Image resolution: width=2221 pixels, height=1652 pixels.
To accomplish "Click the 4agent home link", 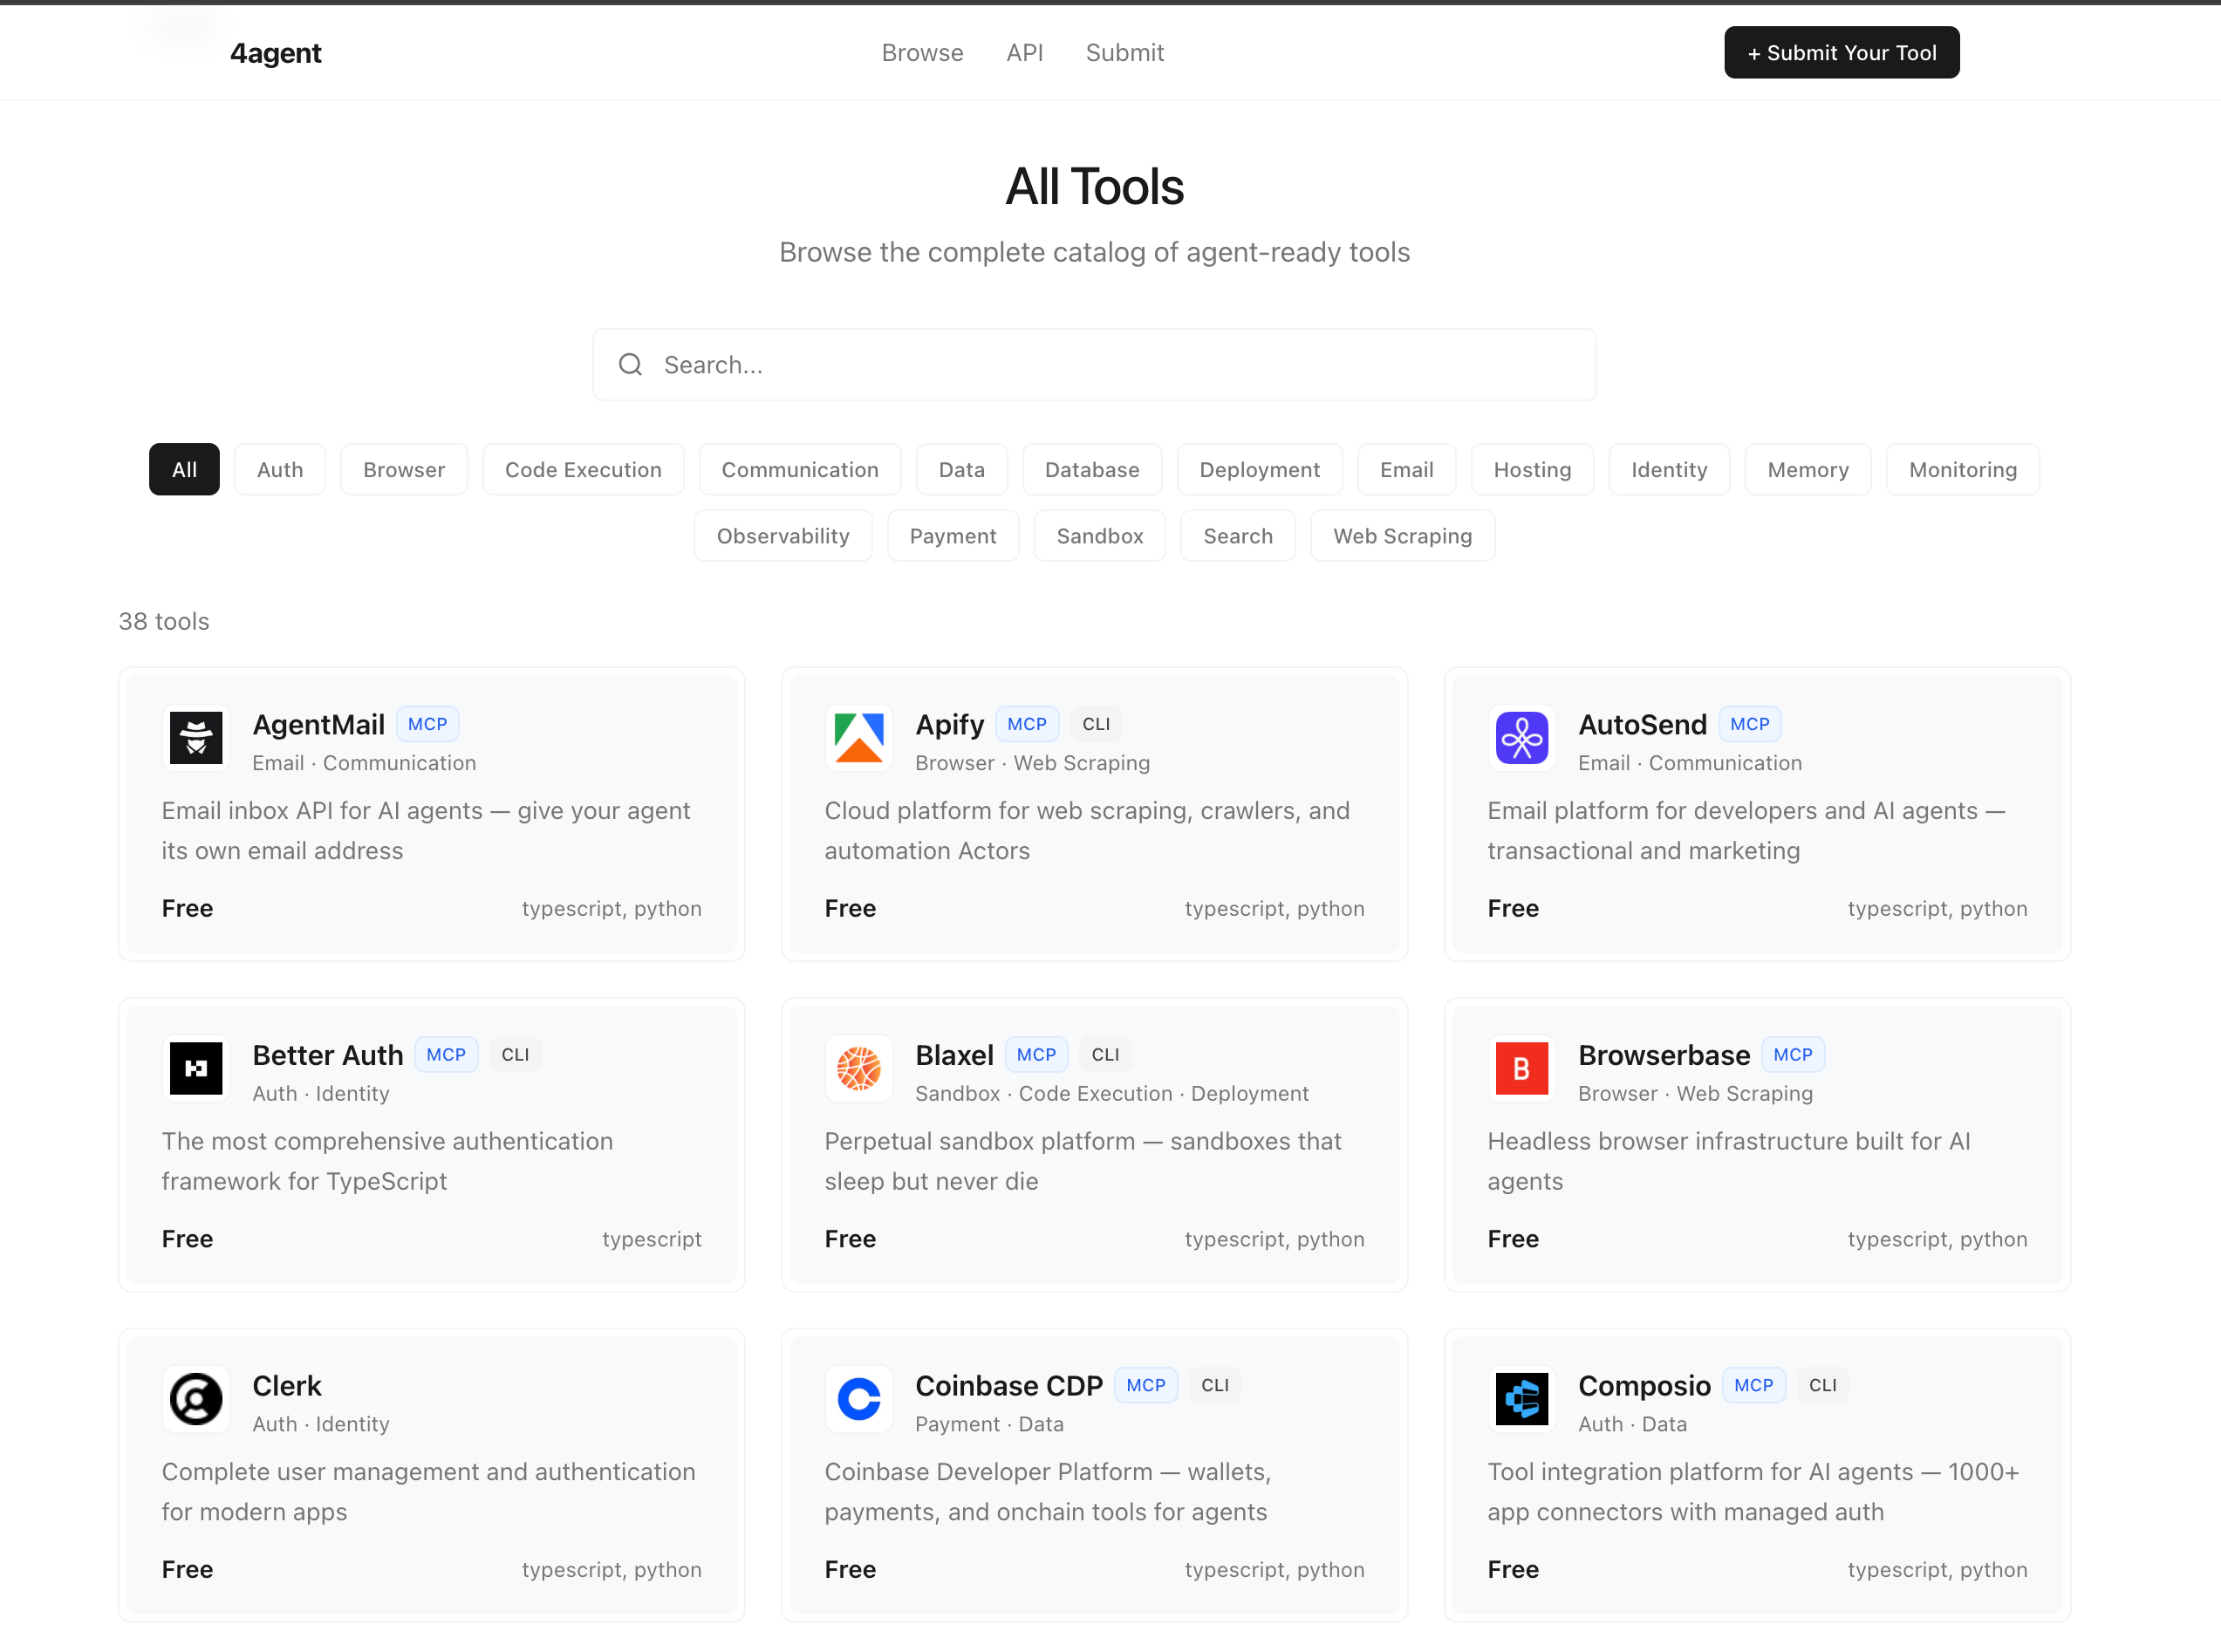I will 275,53.
